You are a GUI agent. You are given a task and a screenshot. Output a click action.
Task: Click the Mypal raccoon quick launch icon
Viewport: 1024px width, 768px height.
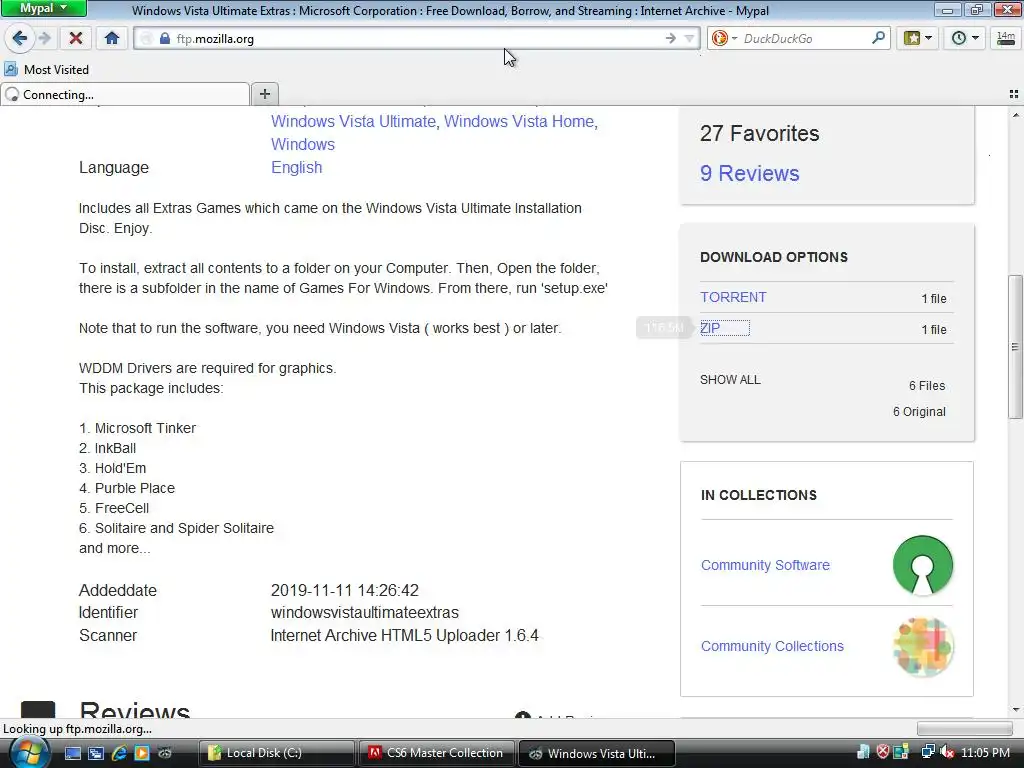pos(165,753)
